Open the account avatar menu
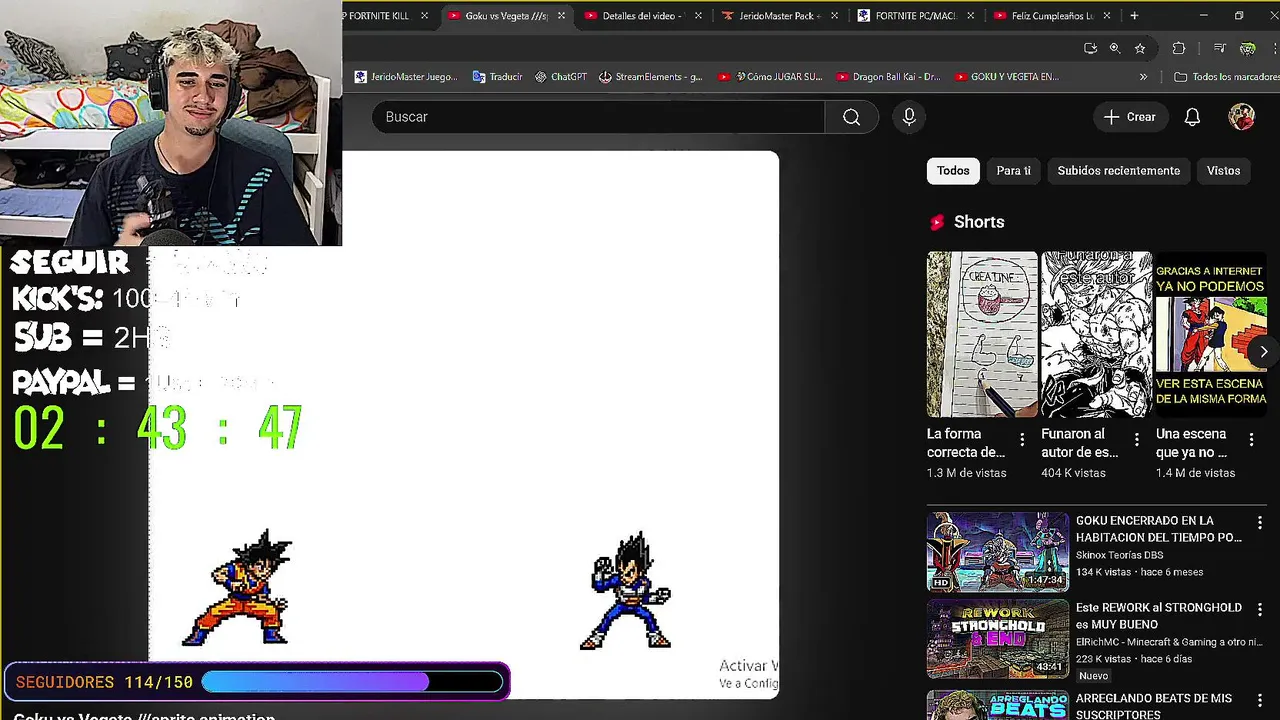The width and height of the screenshot is (1280, 720). pos(1241,117)
